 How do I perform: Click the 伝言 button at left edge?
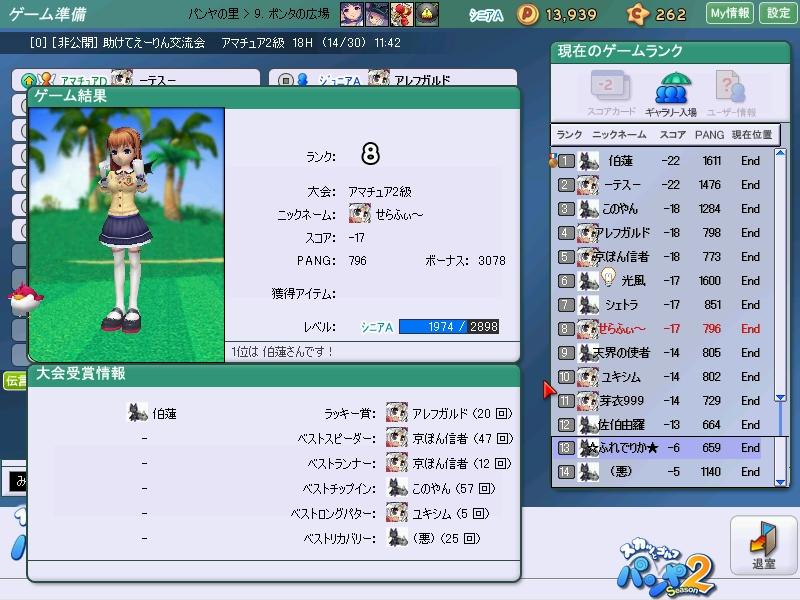coord(15,381)
